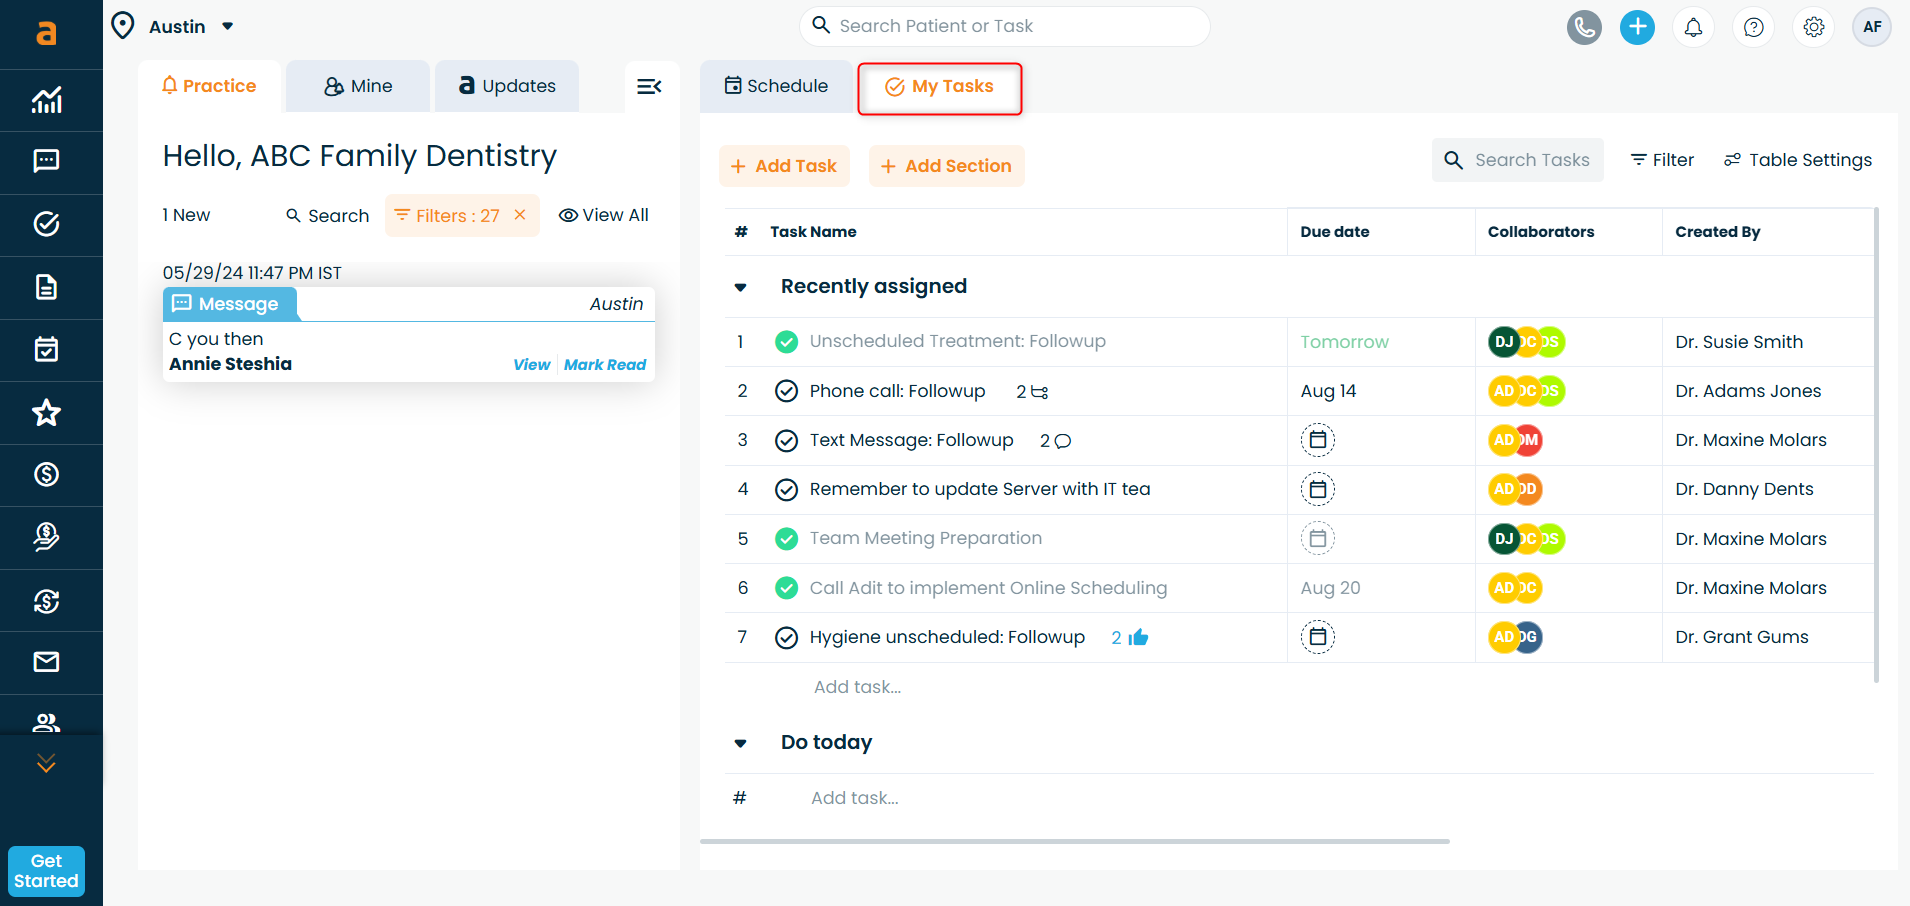Screen dimensions: 1910x906
Task: Open the settings gear icon
Action: pyautogui.click(x=1813, y=27)
